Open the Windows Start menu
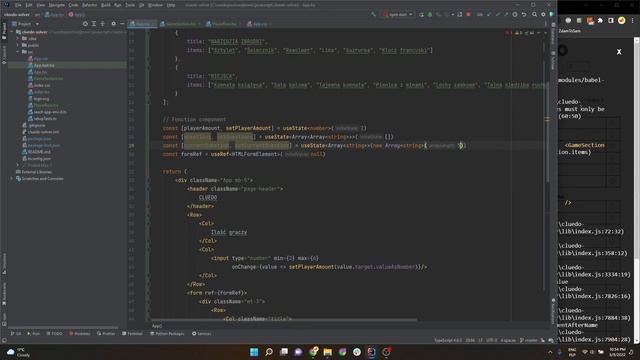This screenshot has width=640, height=360. [254, 352]
